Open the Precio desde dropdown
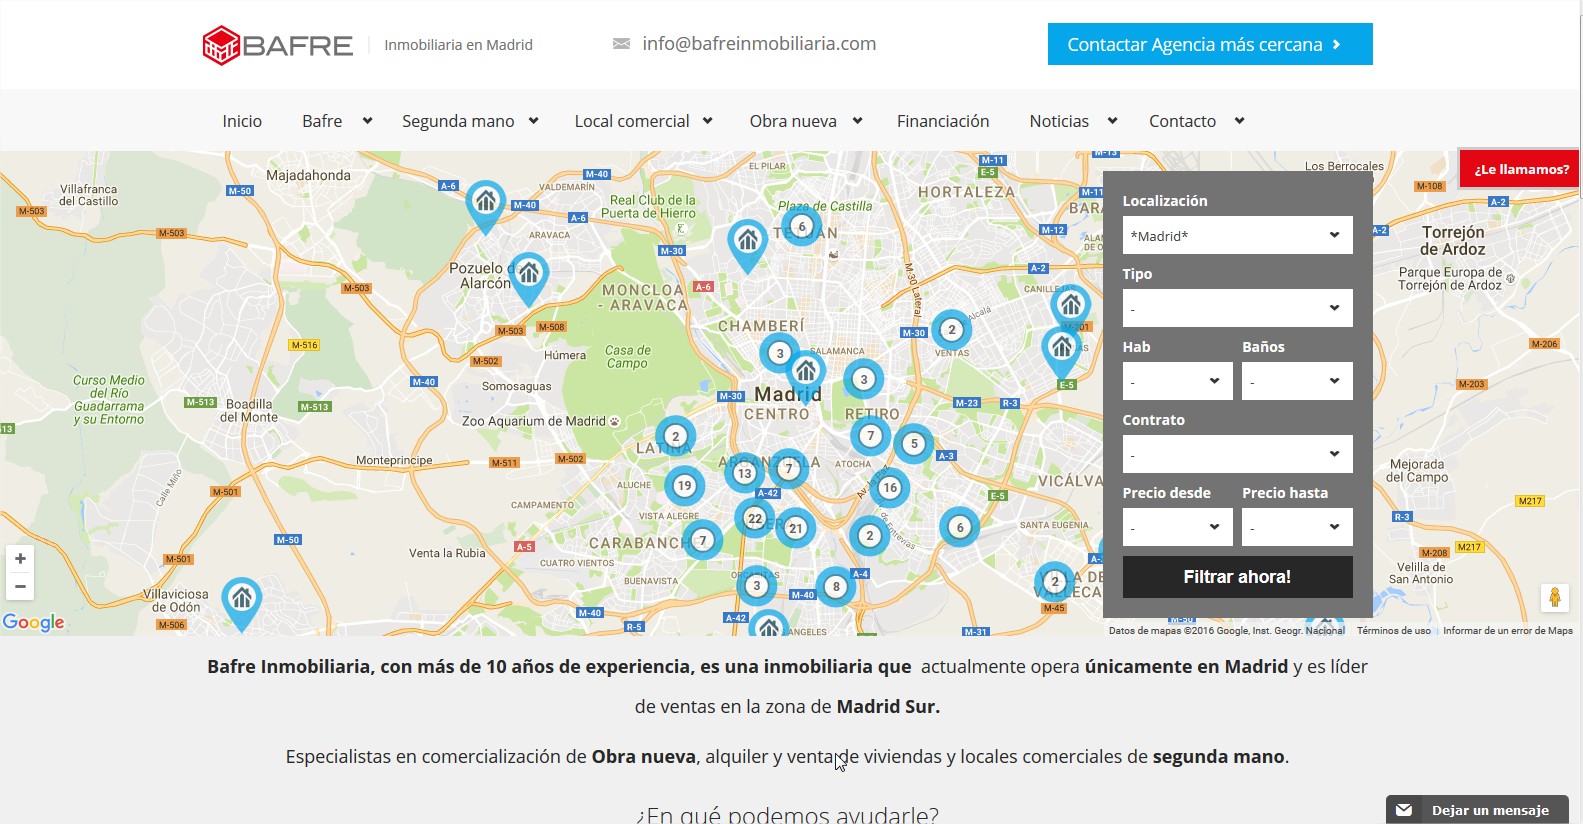 point(1177,528)
